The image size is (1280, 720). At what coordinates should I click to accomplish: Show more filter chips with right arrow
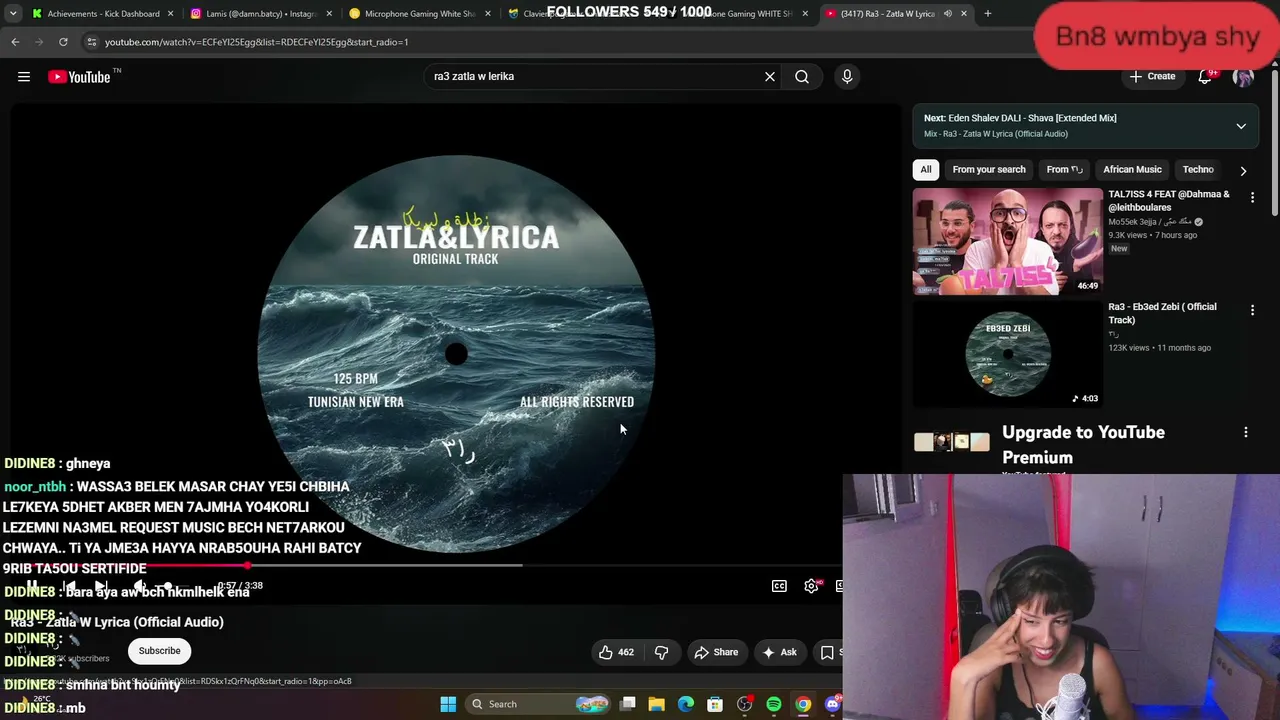[x=1243, y=171]
